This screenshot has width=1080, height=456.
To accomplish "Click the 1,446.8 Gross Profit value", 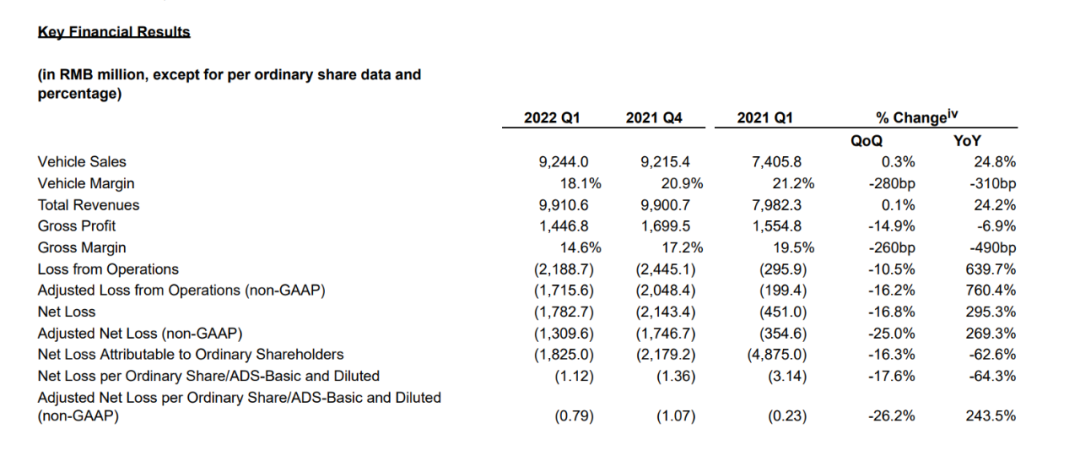I will (563, 226).
